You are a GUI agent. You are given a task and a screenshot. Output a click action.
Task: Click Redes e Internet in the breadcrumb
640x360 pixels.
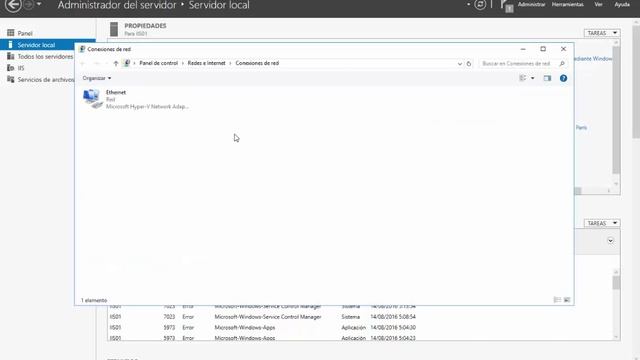[207, 63]
